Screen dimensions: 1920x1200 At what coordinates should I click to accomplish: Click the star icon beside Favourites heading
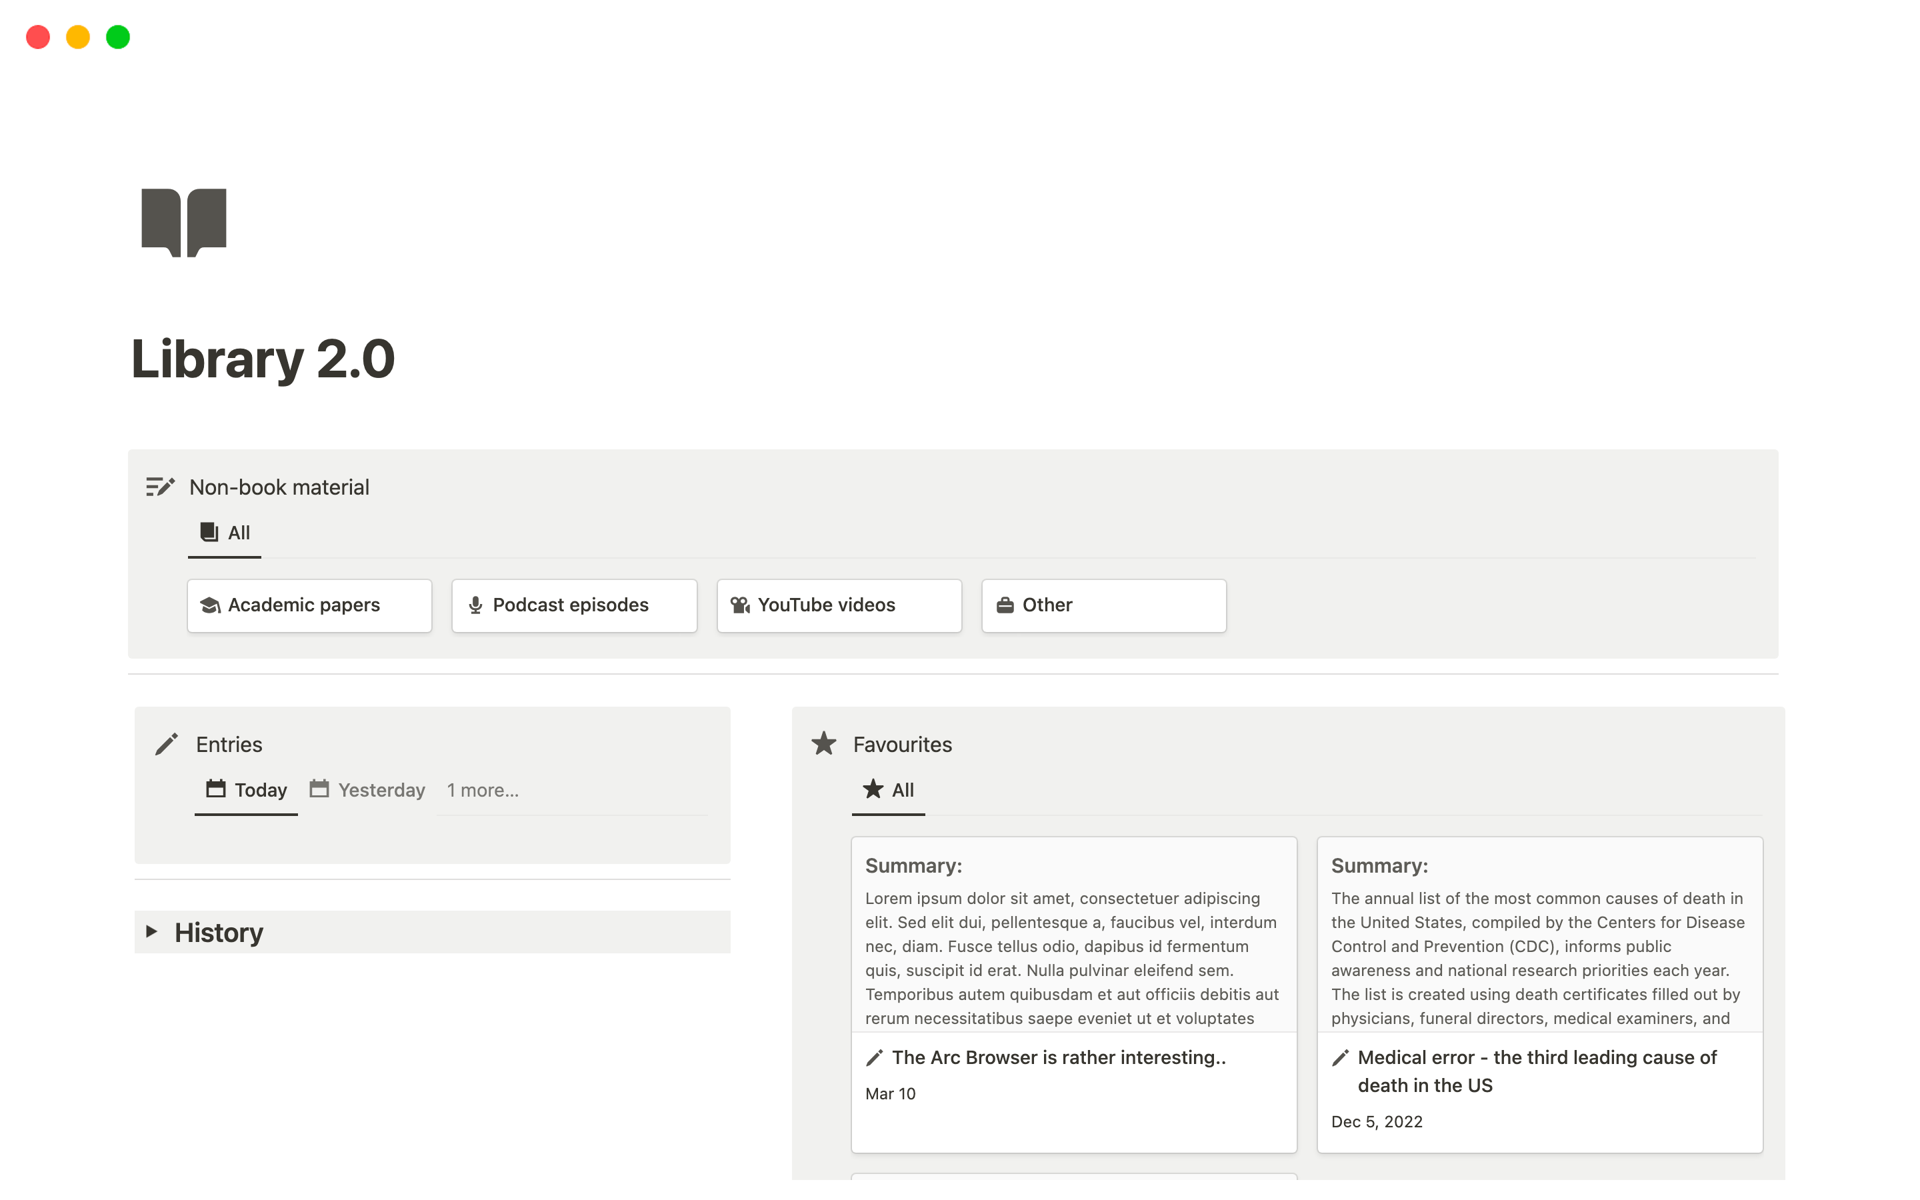(824, 743)
